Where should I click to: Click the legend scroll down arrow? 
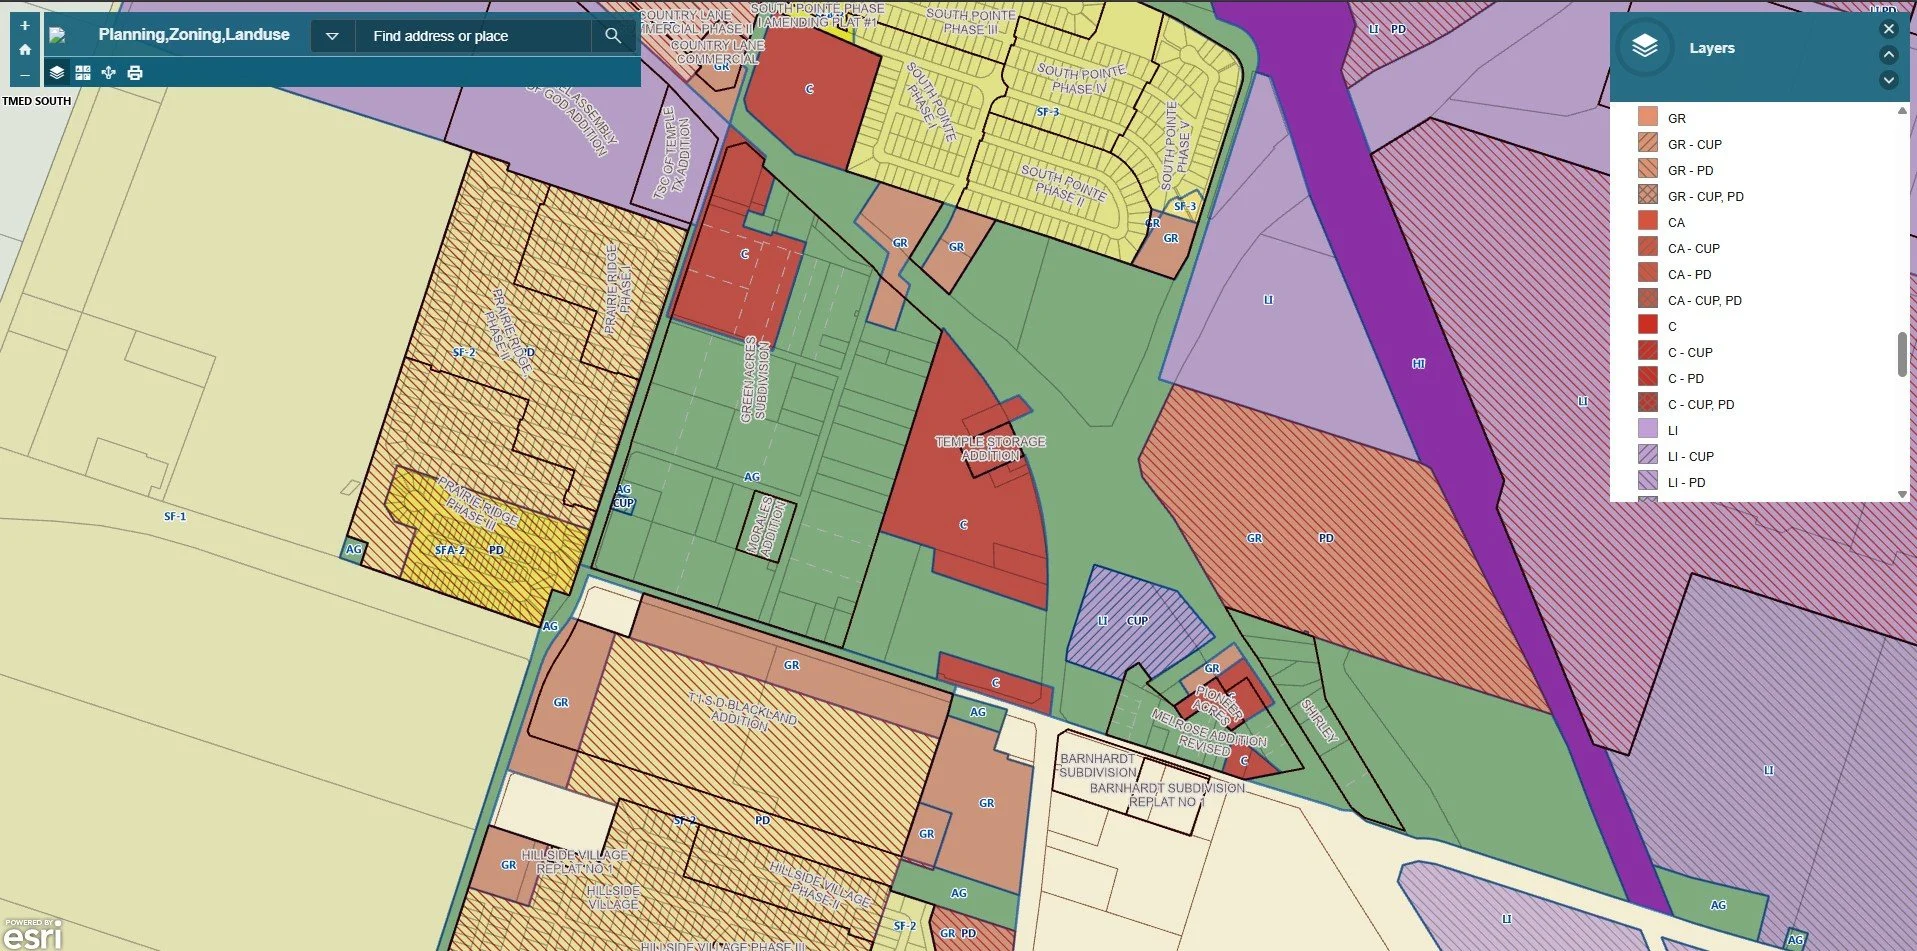pos(1902,494)
